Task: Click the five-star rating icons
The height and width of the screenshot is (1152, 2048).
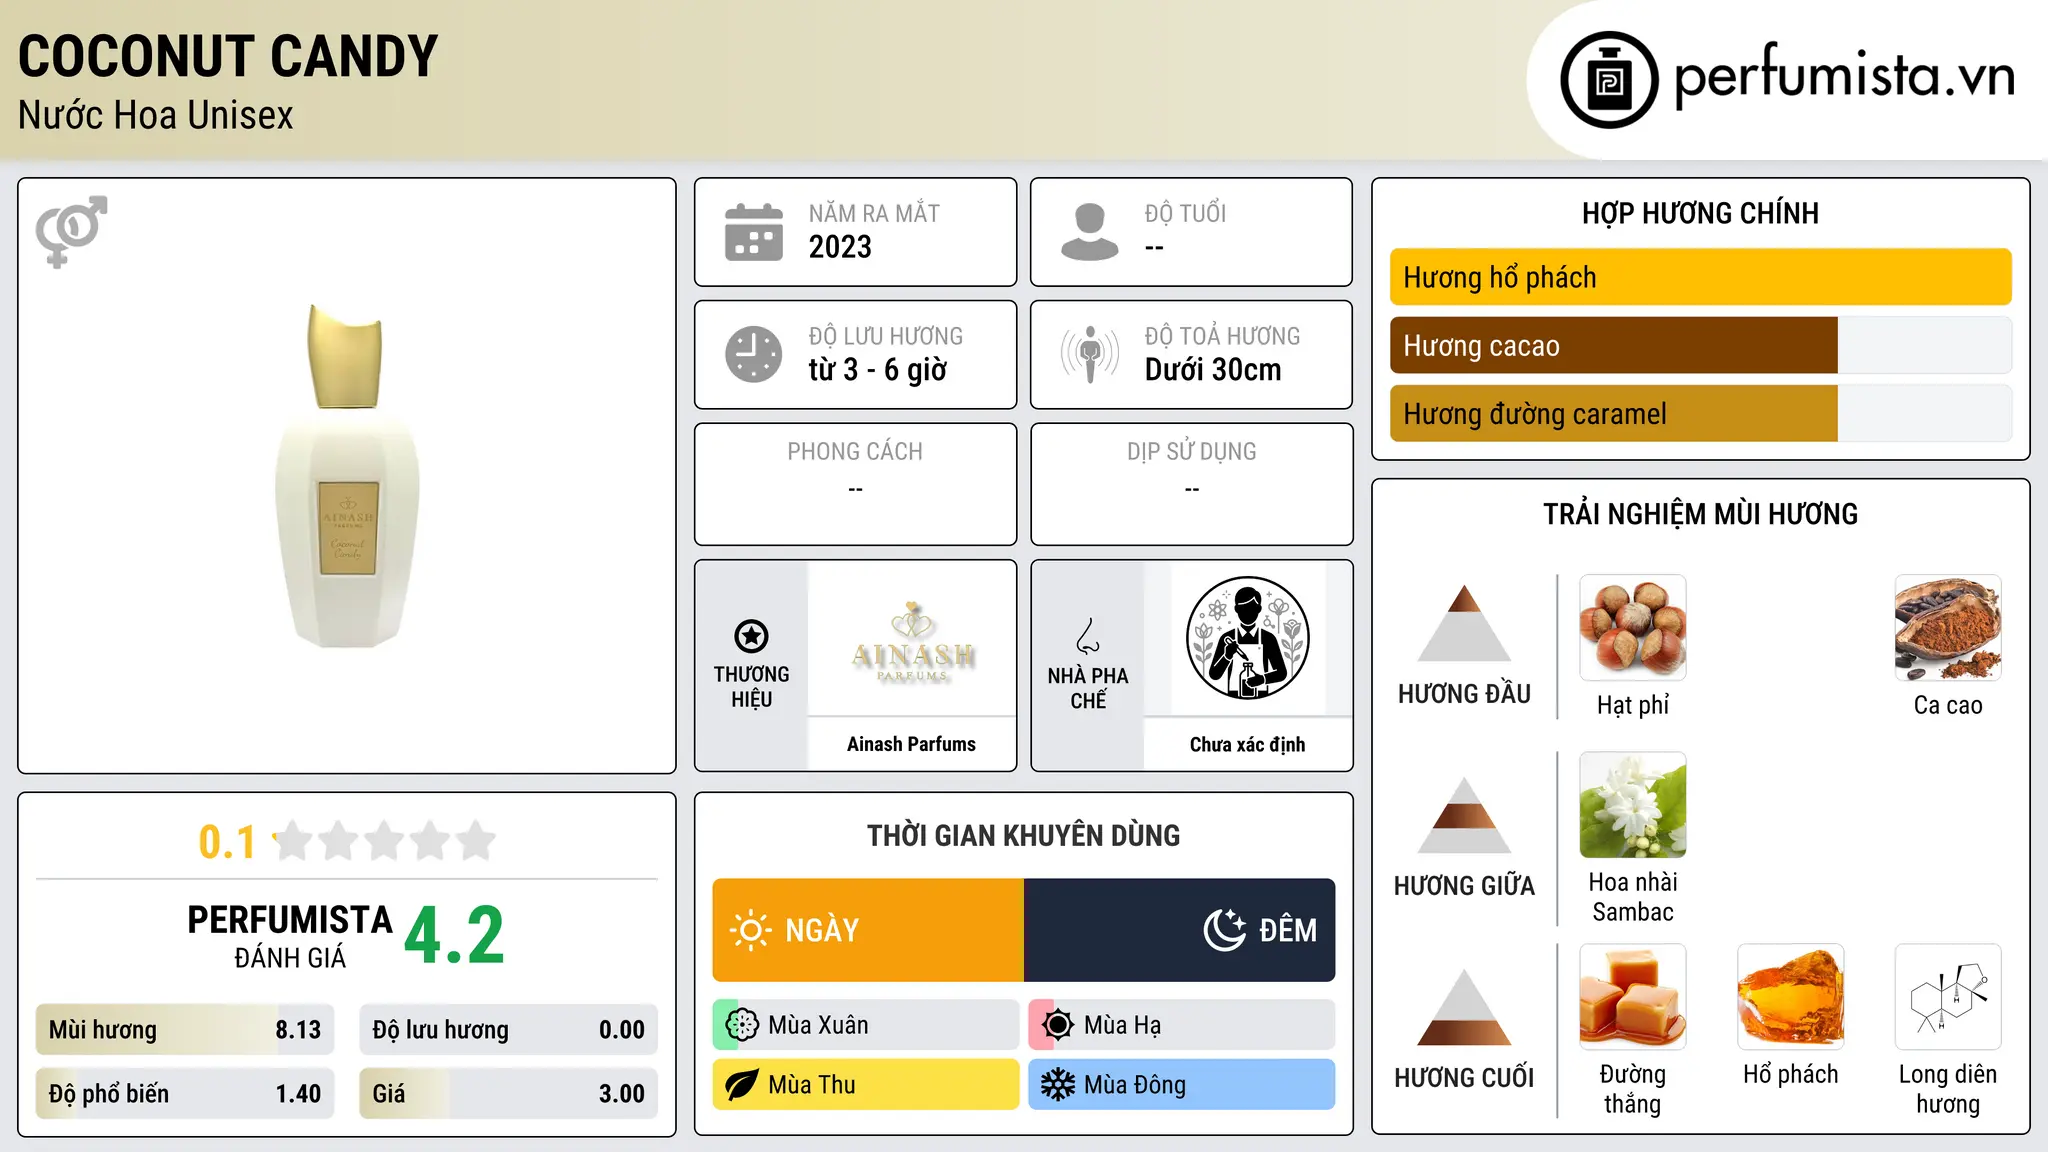Action: click(385, 841)
